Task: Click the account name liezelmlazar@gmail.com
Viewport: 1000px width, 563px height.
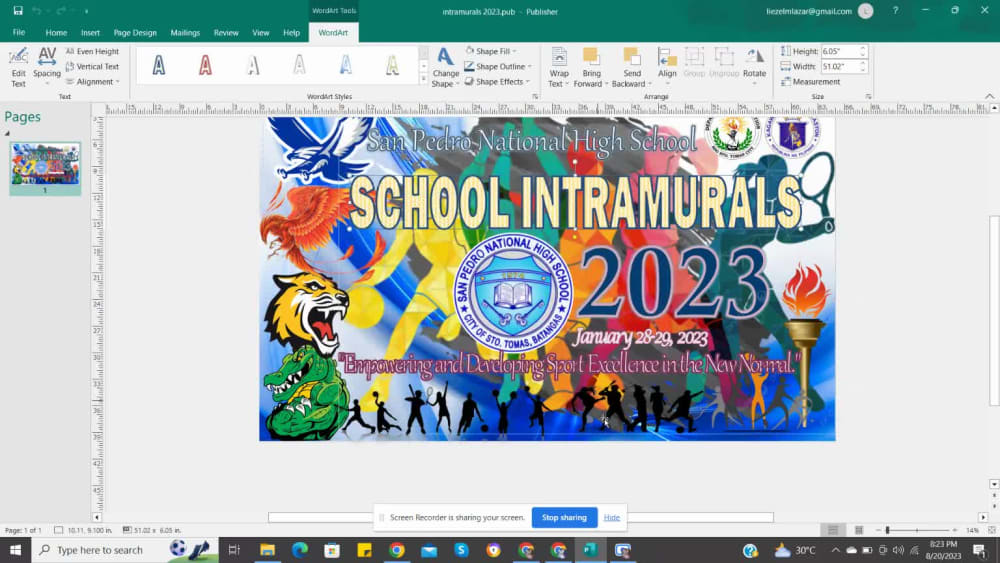Action: coord(809,11)
